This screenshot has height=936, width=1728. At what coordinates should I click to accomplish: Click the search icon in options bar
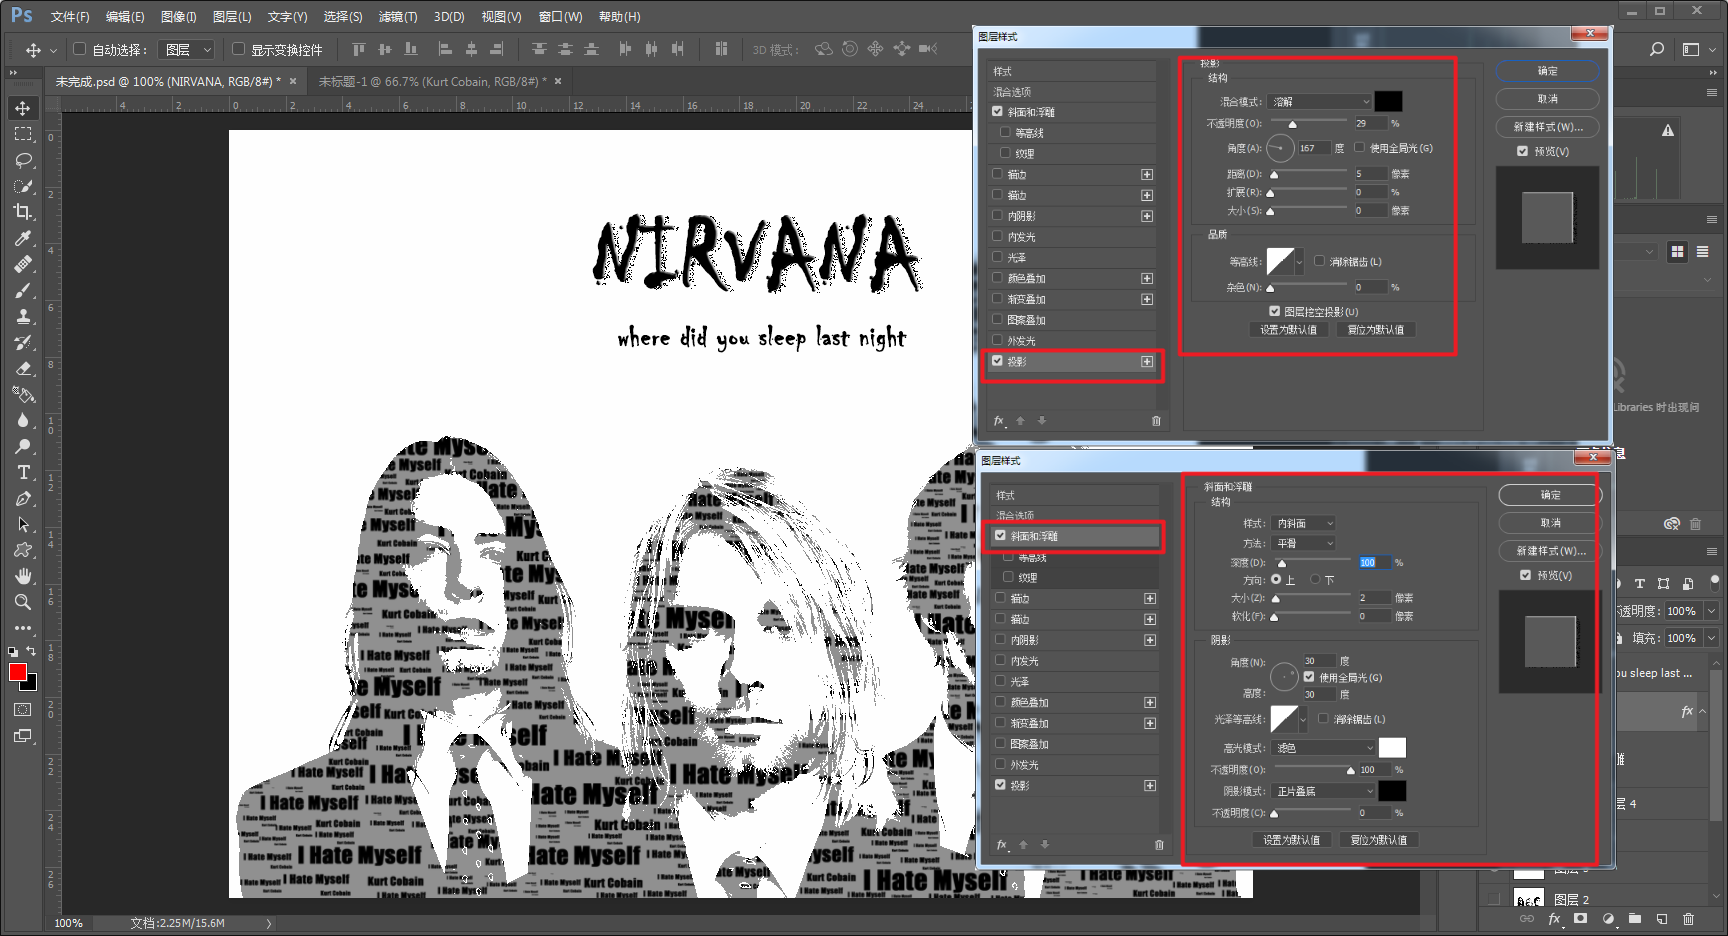1657,49
